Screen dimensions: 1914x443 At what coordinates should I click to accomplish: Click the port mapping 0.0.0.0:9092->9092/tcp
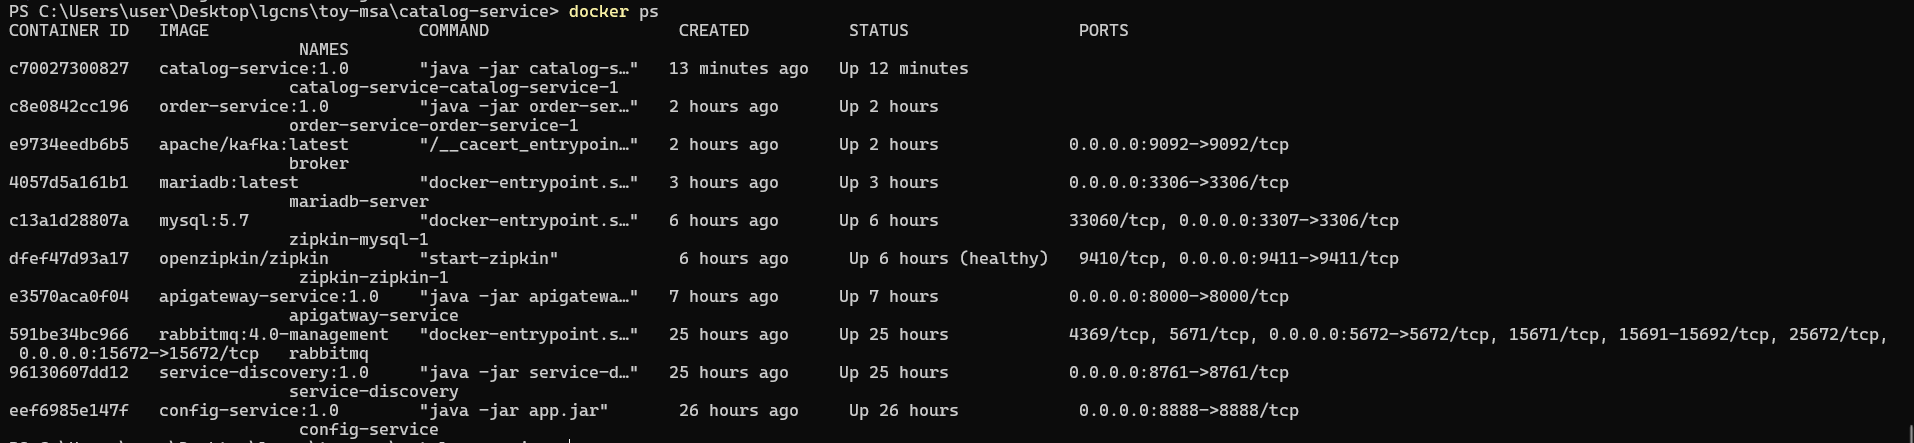coord(1179,145)
